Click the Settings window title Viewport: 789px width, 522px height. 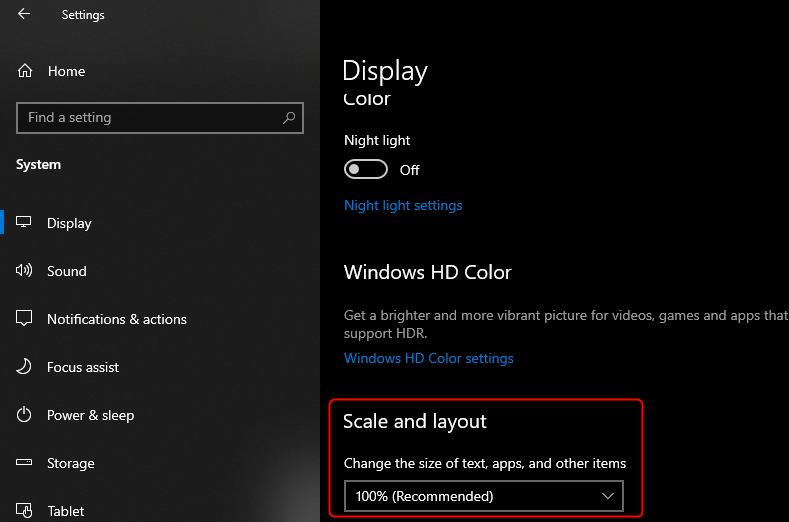pos(83,15)
